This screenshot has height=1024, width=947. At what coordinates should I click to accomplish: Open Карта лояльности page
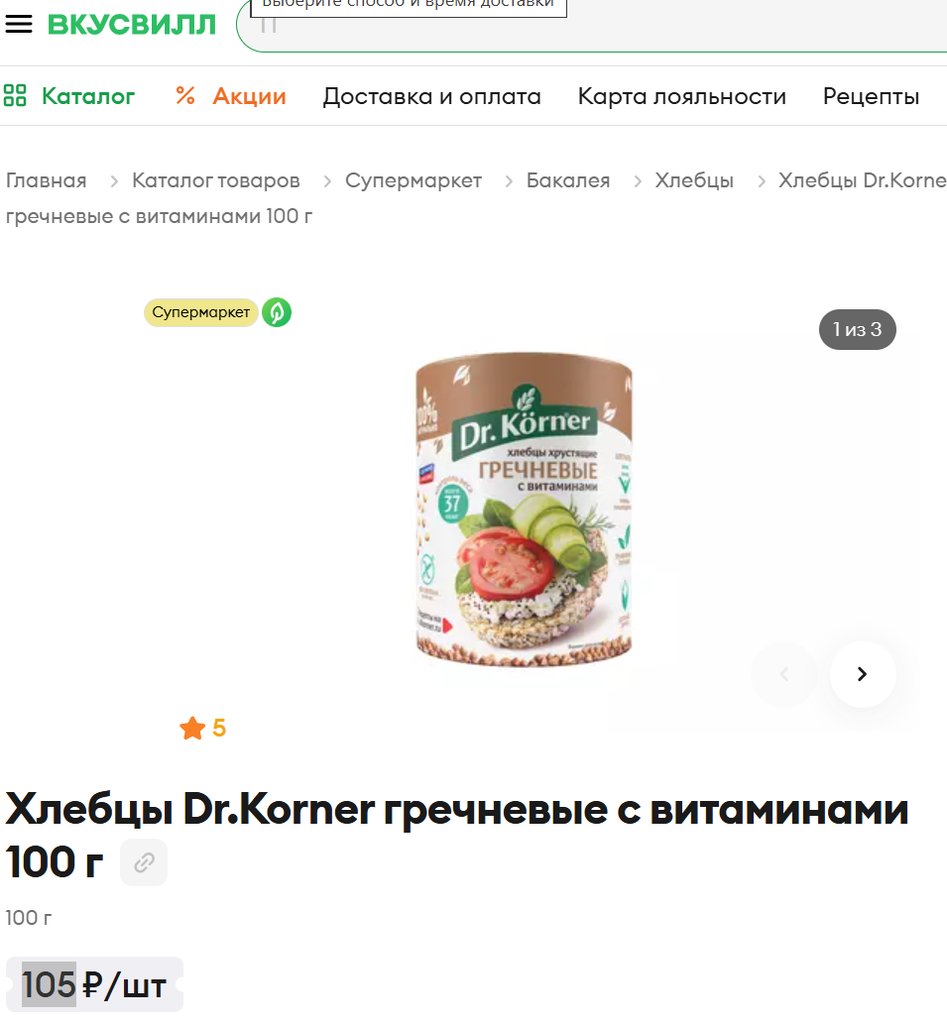tap(682, 96)
